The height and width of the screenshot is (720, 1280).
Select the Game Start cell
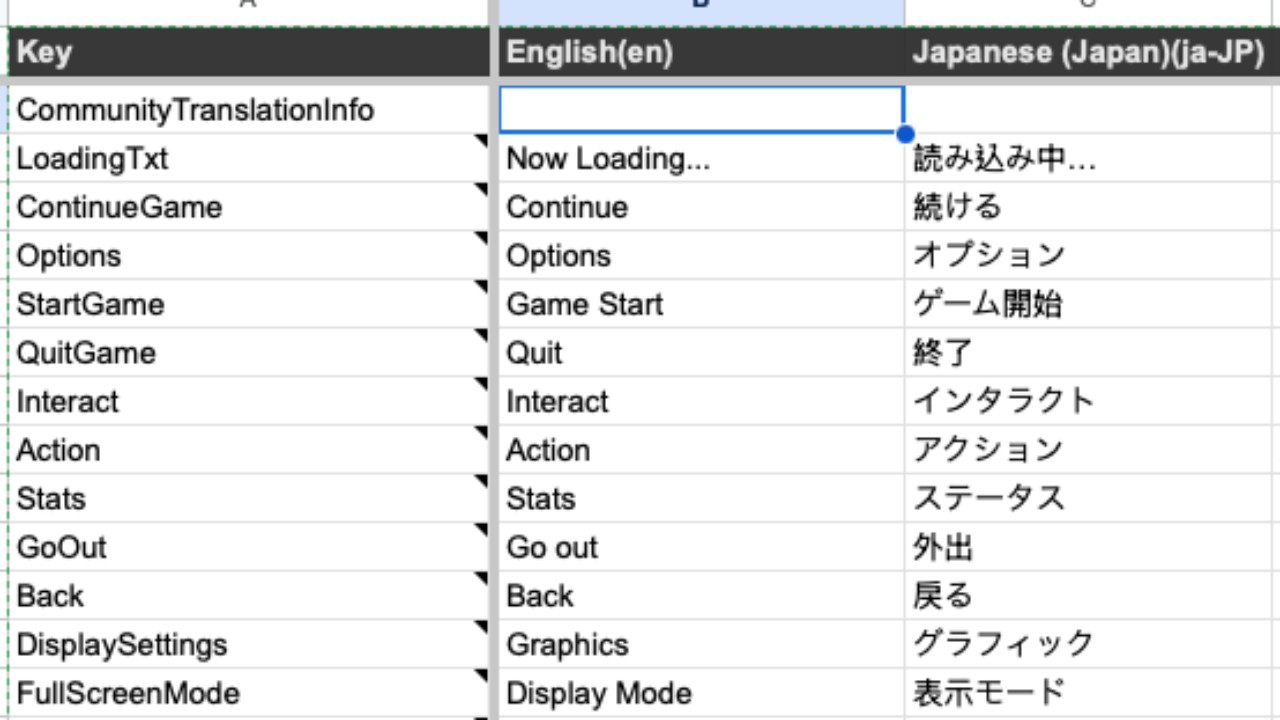coord(700,304)
